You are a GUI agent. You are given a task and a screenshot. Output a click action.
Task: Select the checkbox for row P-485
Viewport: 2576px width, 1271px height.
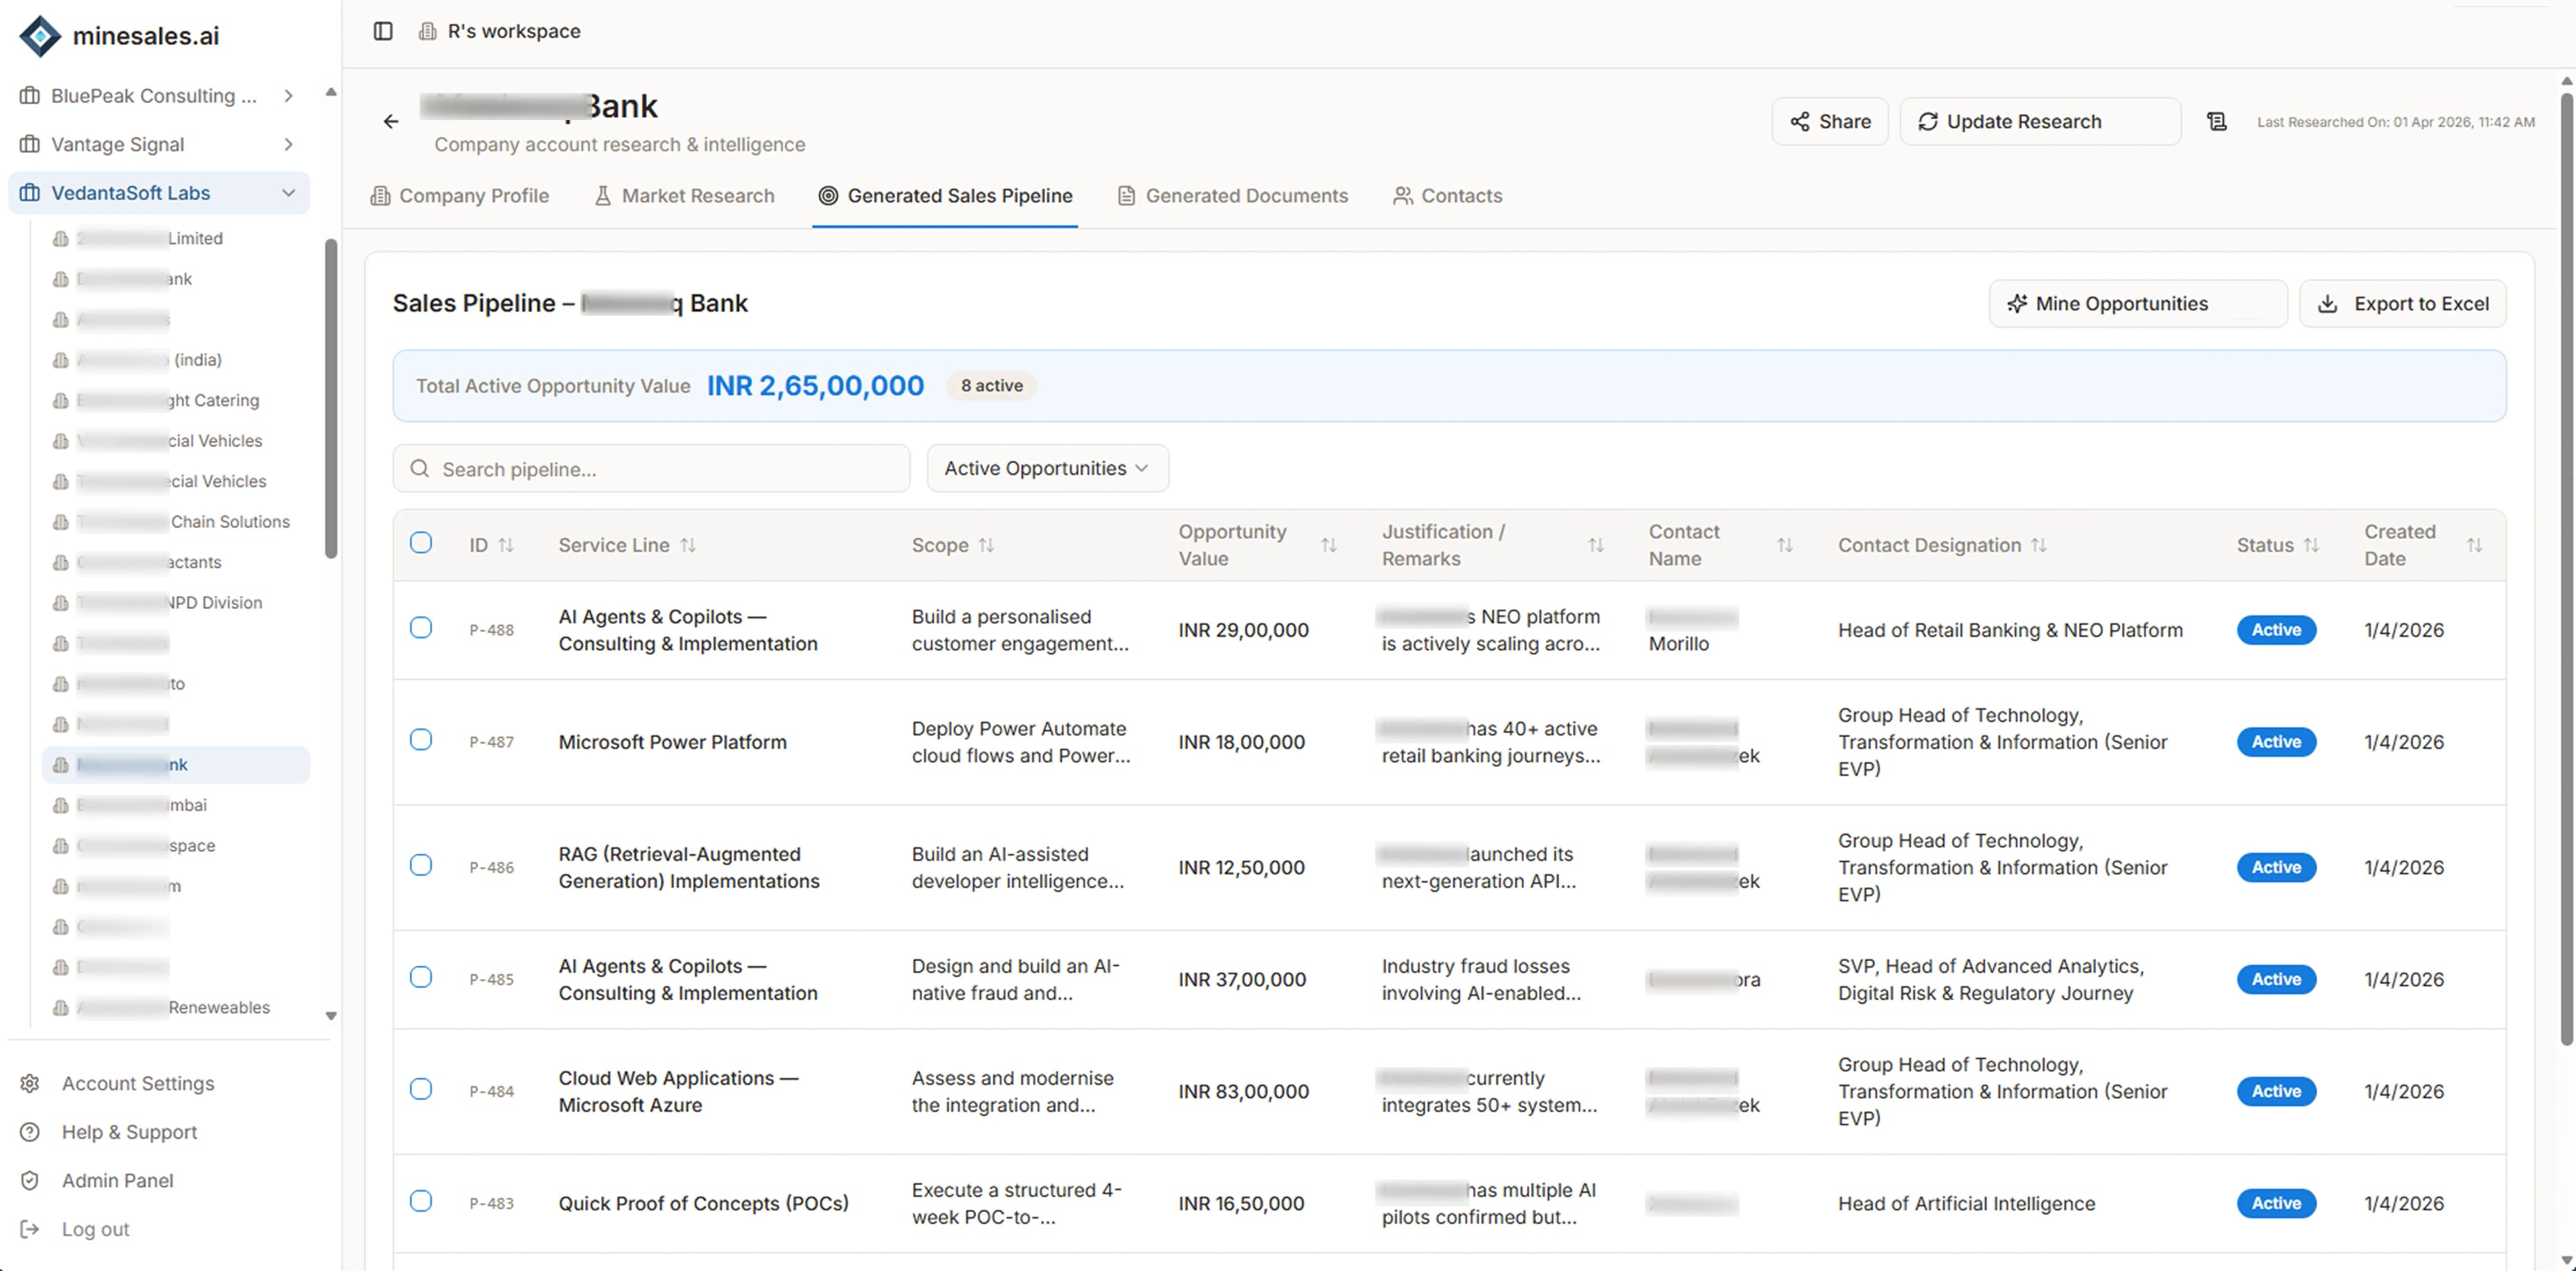pyautogui.click(x=421, y=976)
